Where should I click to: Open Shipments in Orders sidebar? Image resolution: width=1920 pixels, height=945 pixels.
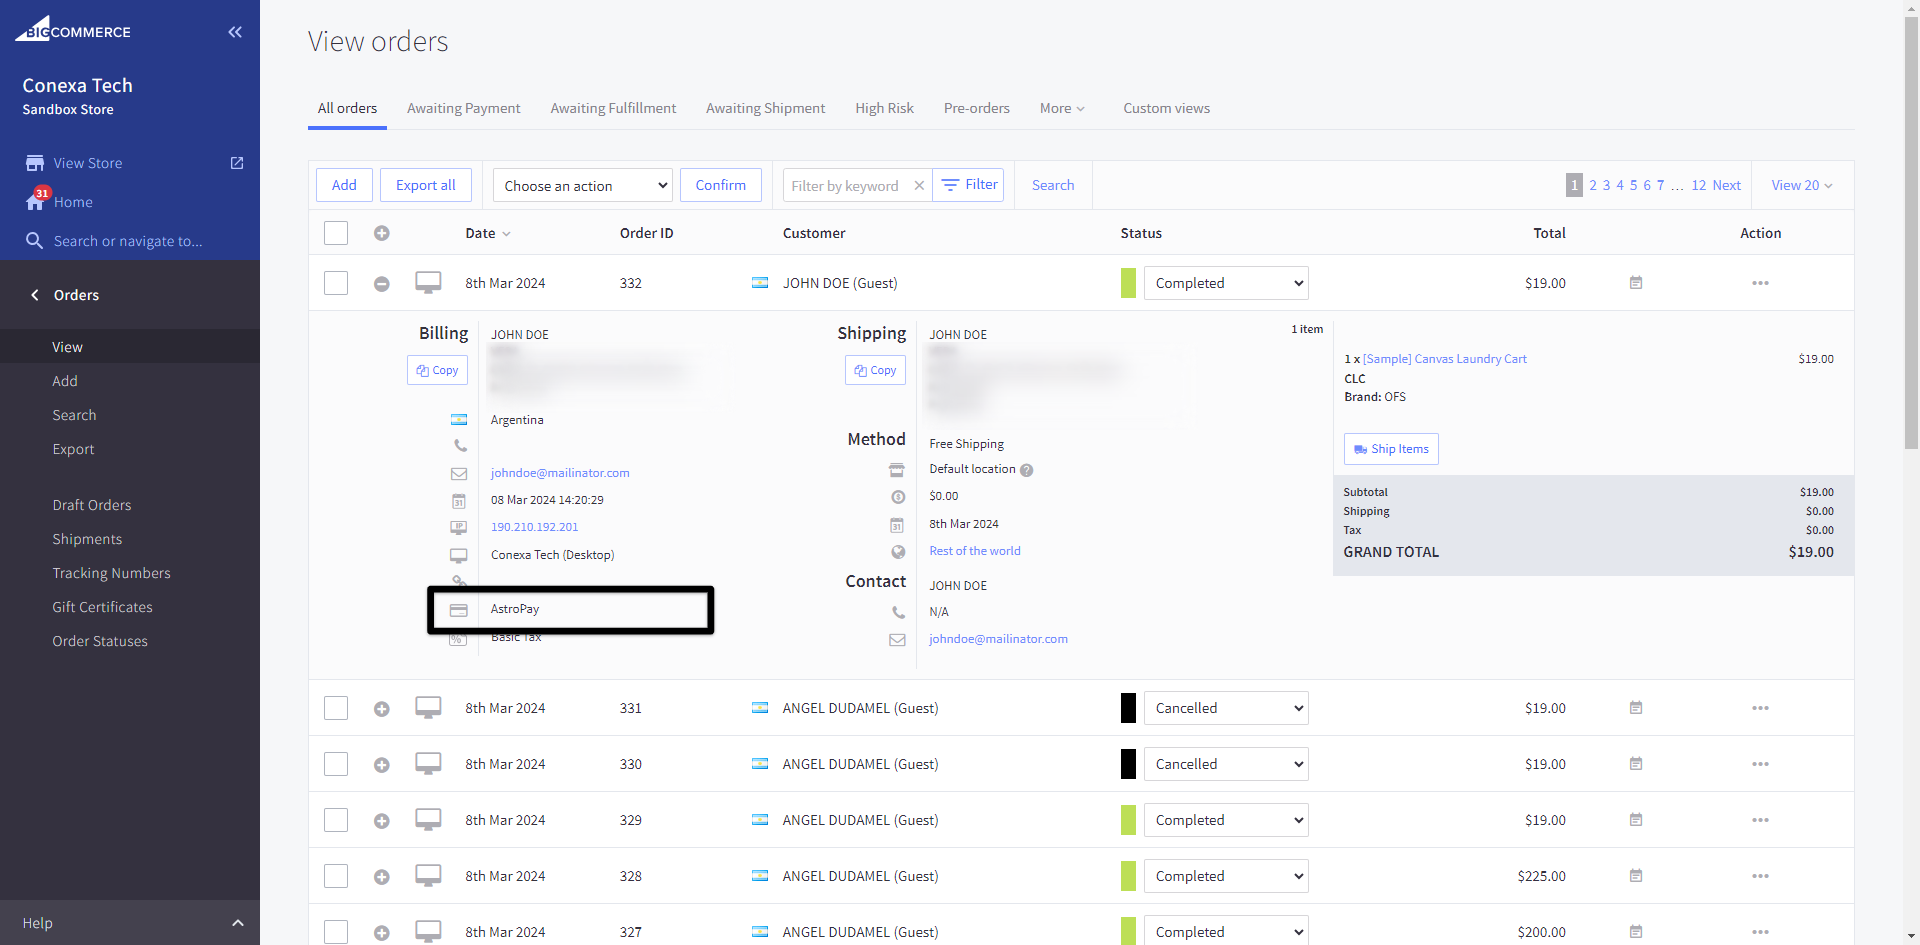[x=87, y=539]
